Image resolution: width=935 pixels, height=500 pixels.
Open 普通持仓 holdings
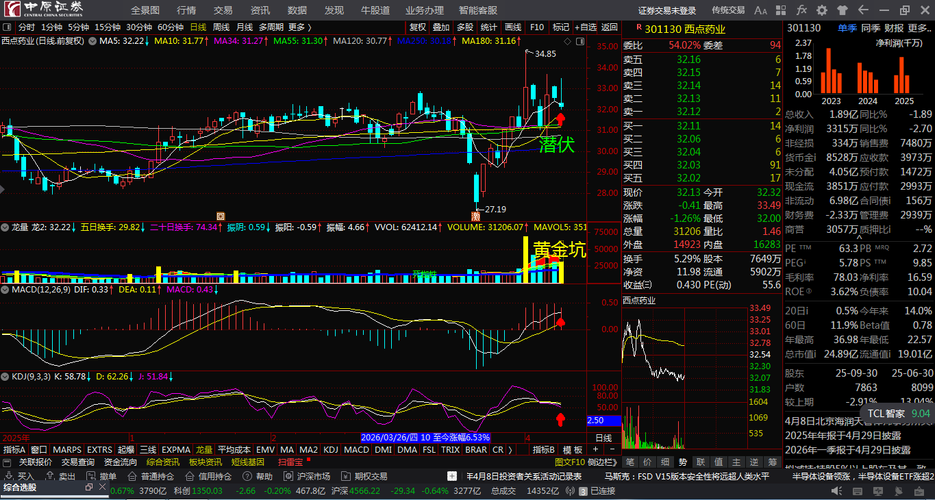[x=151, y=476]
